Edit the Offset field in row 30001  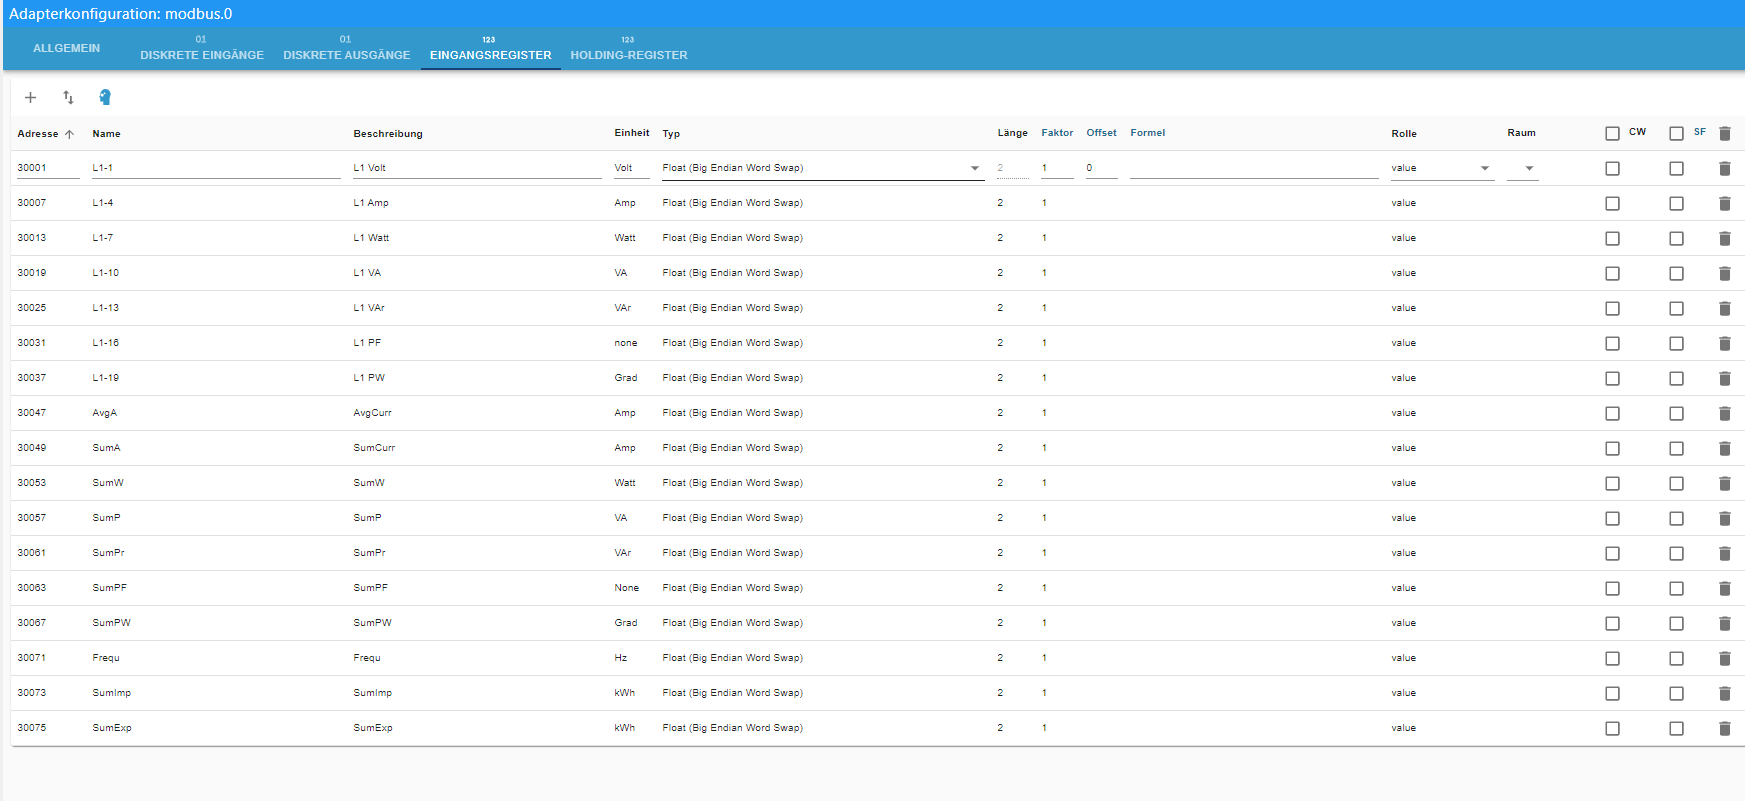coord(1102,168)
